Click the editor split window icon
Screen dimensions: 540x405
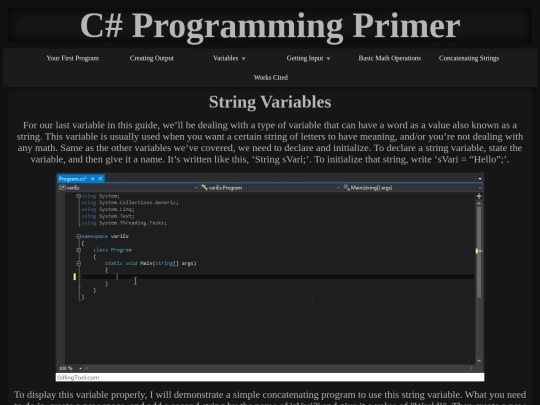(479, 196)
